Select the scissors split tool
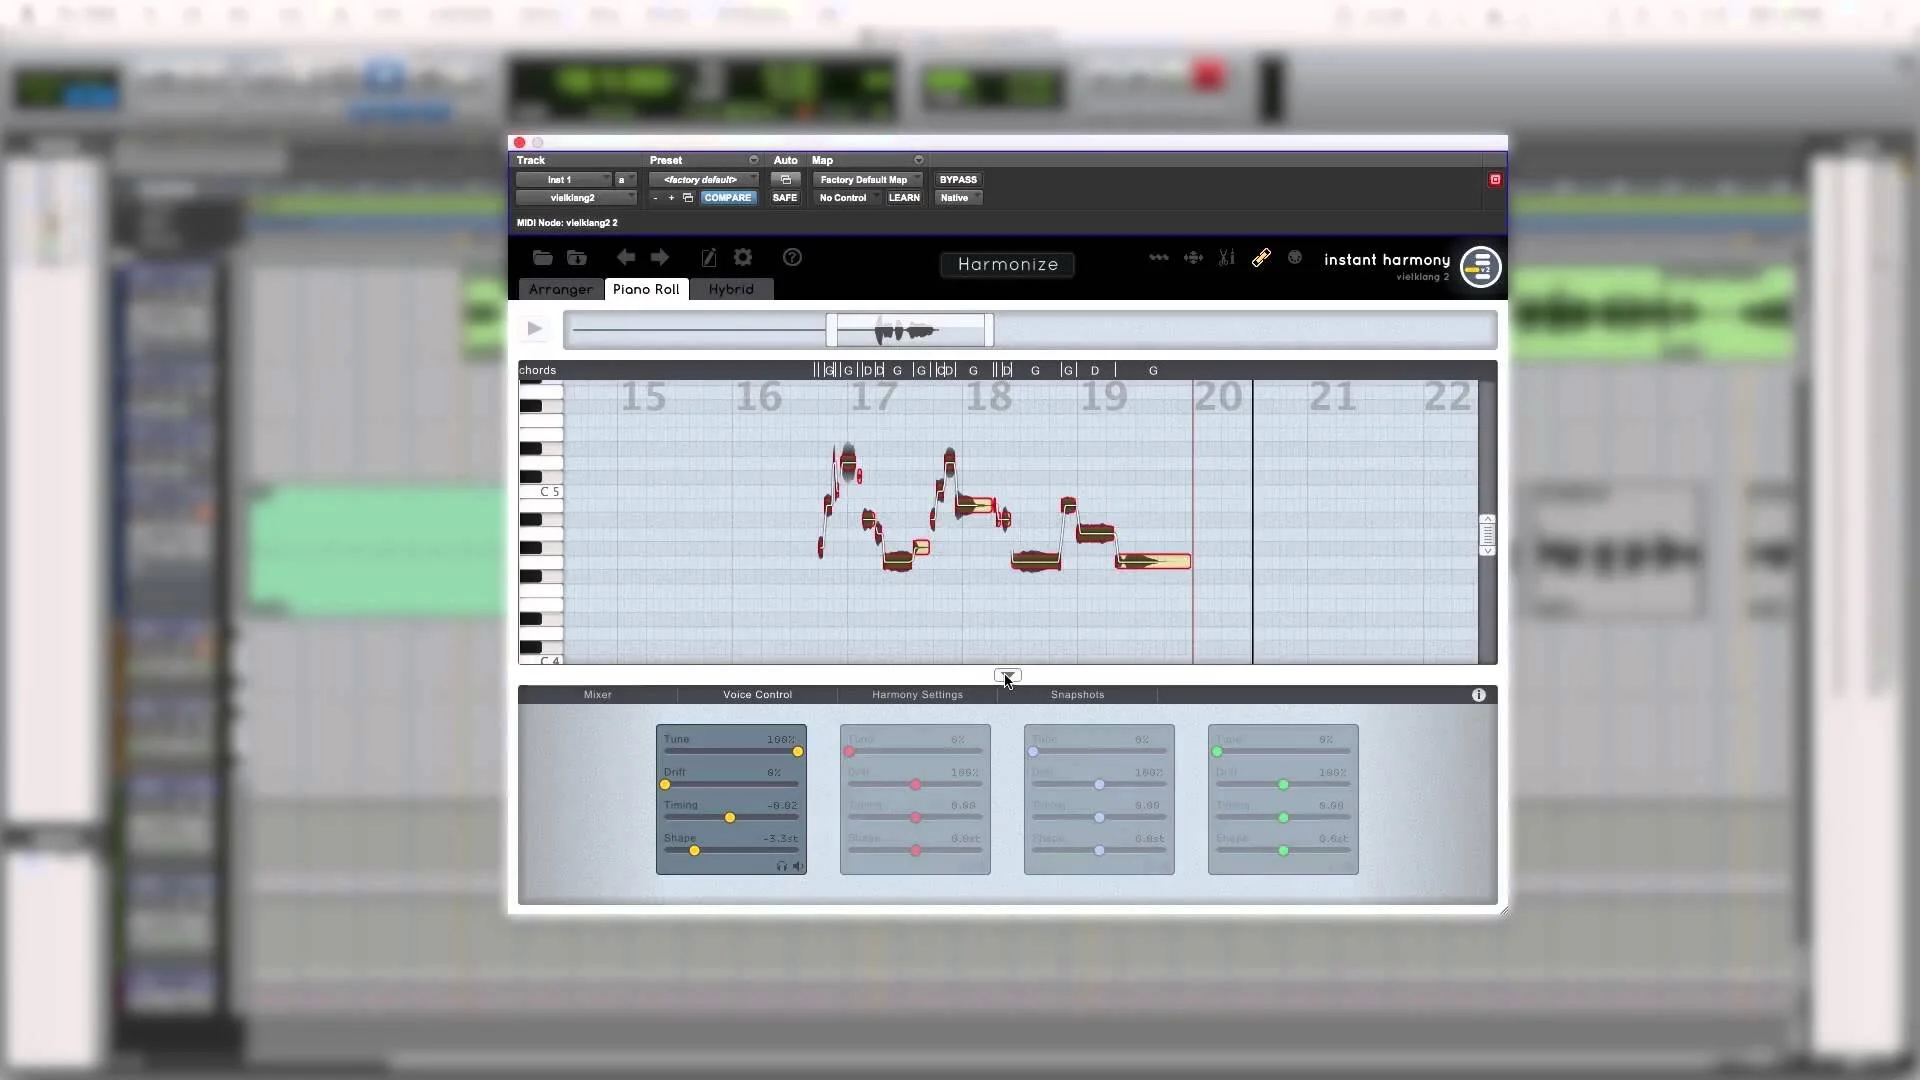This screenshot has height=1080, width=1920. coord(1227,258)
